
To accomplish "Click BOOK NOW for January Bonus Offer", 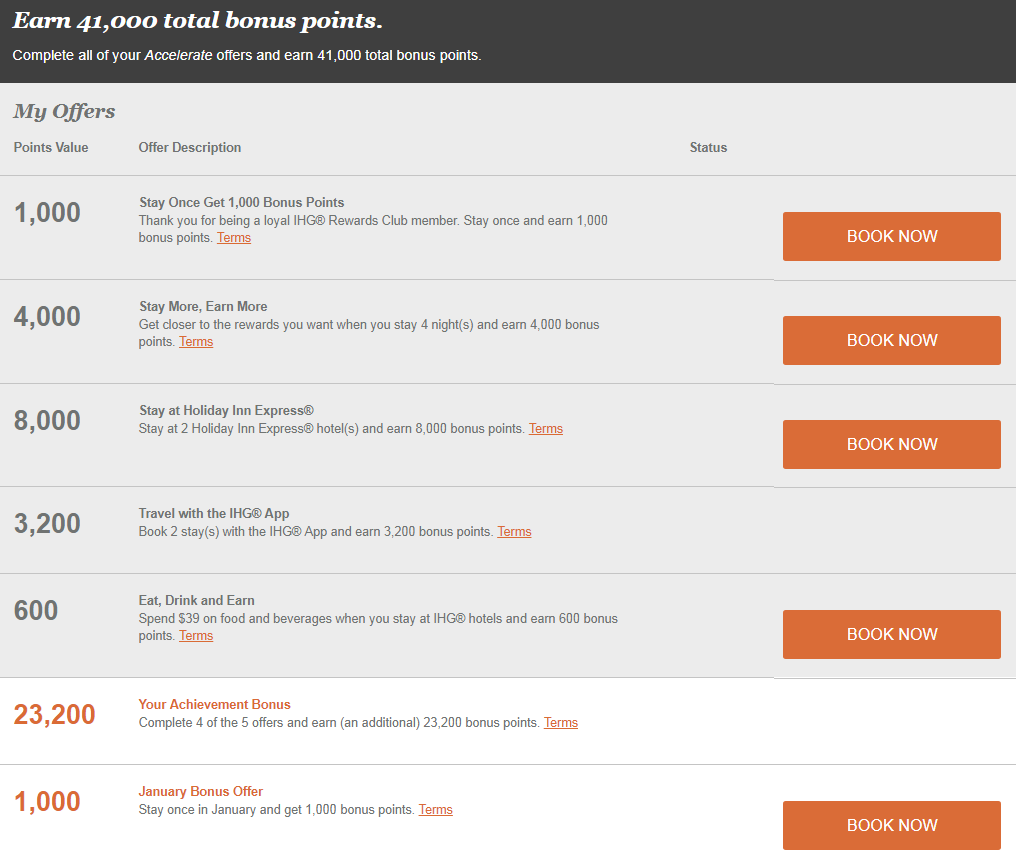I will (892, 825).
